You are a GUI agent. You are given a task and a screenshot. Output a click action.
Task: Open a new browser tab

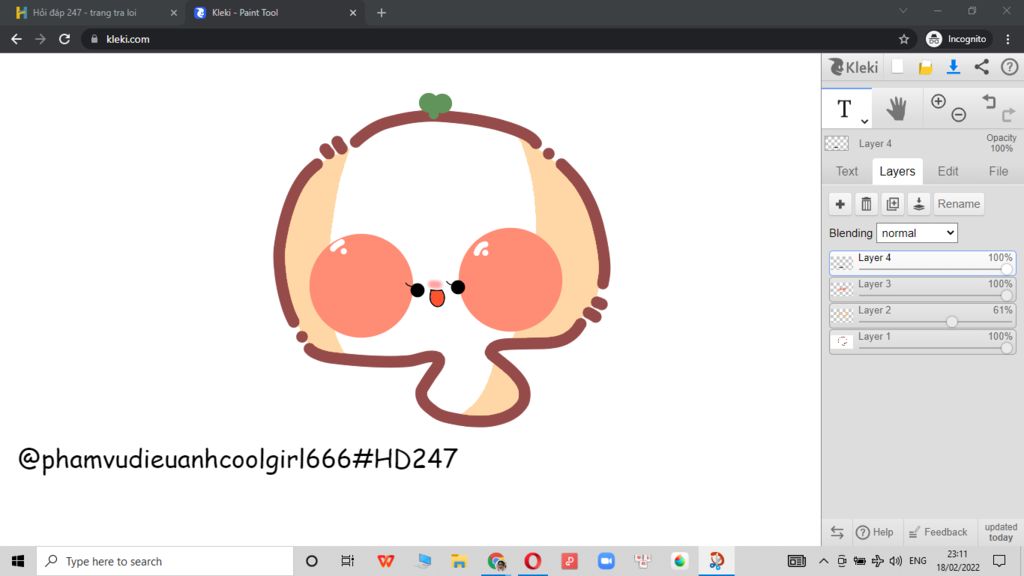(x=381, y=12)
